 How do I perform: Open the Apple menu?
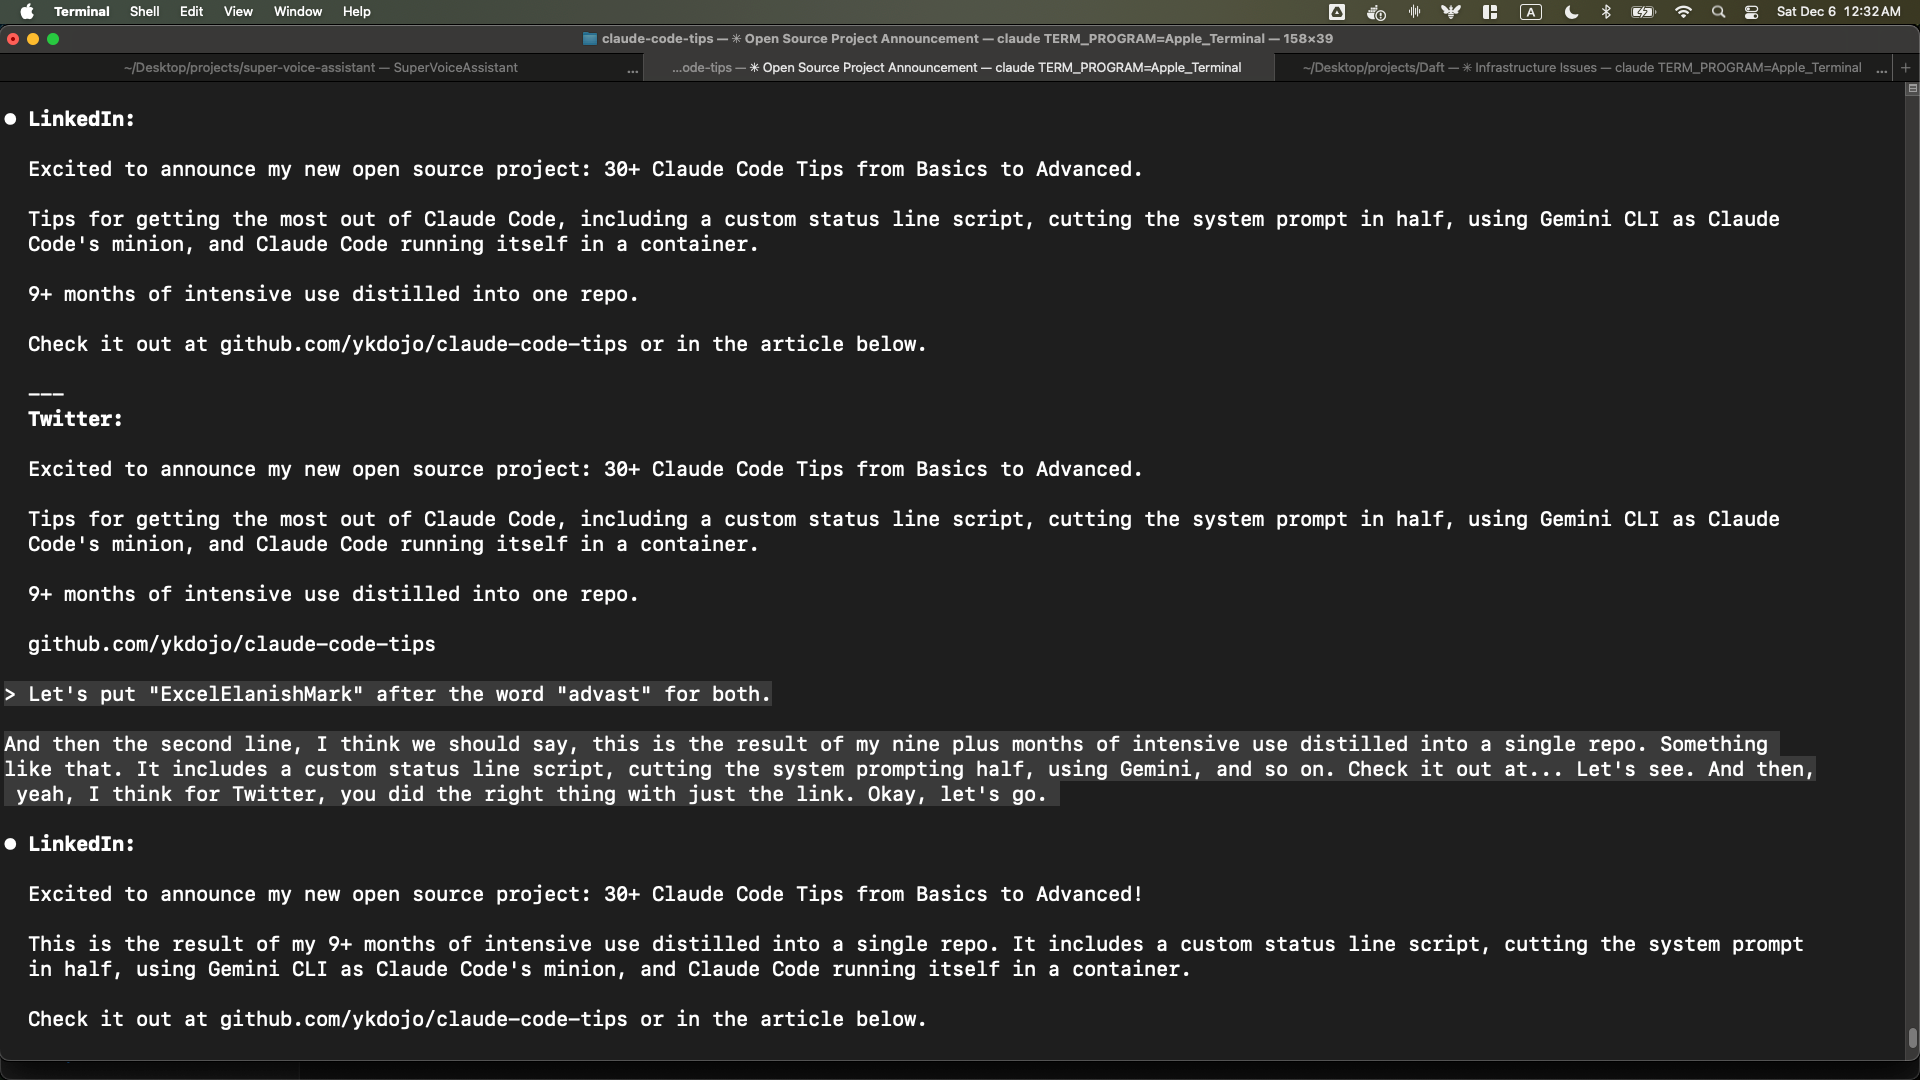click(27, 12)
